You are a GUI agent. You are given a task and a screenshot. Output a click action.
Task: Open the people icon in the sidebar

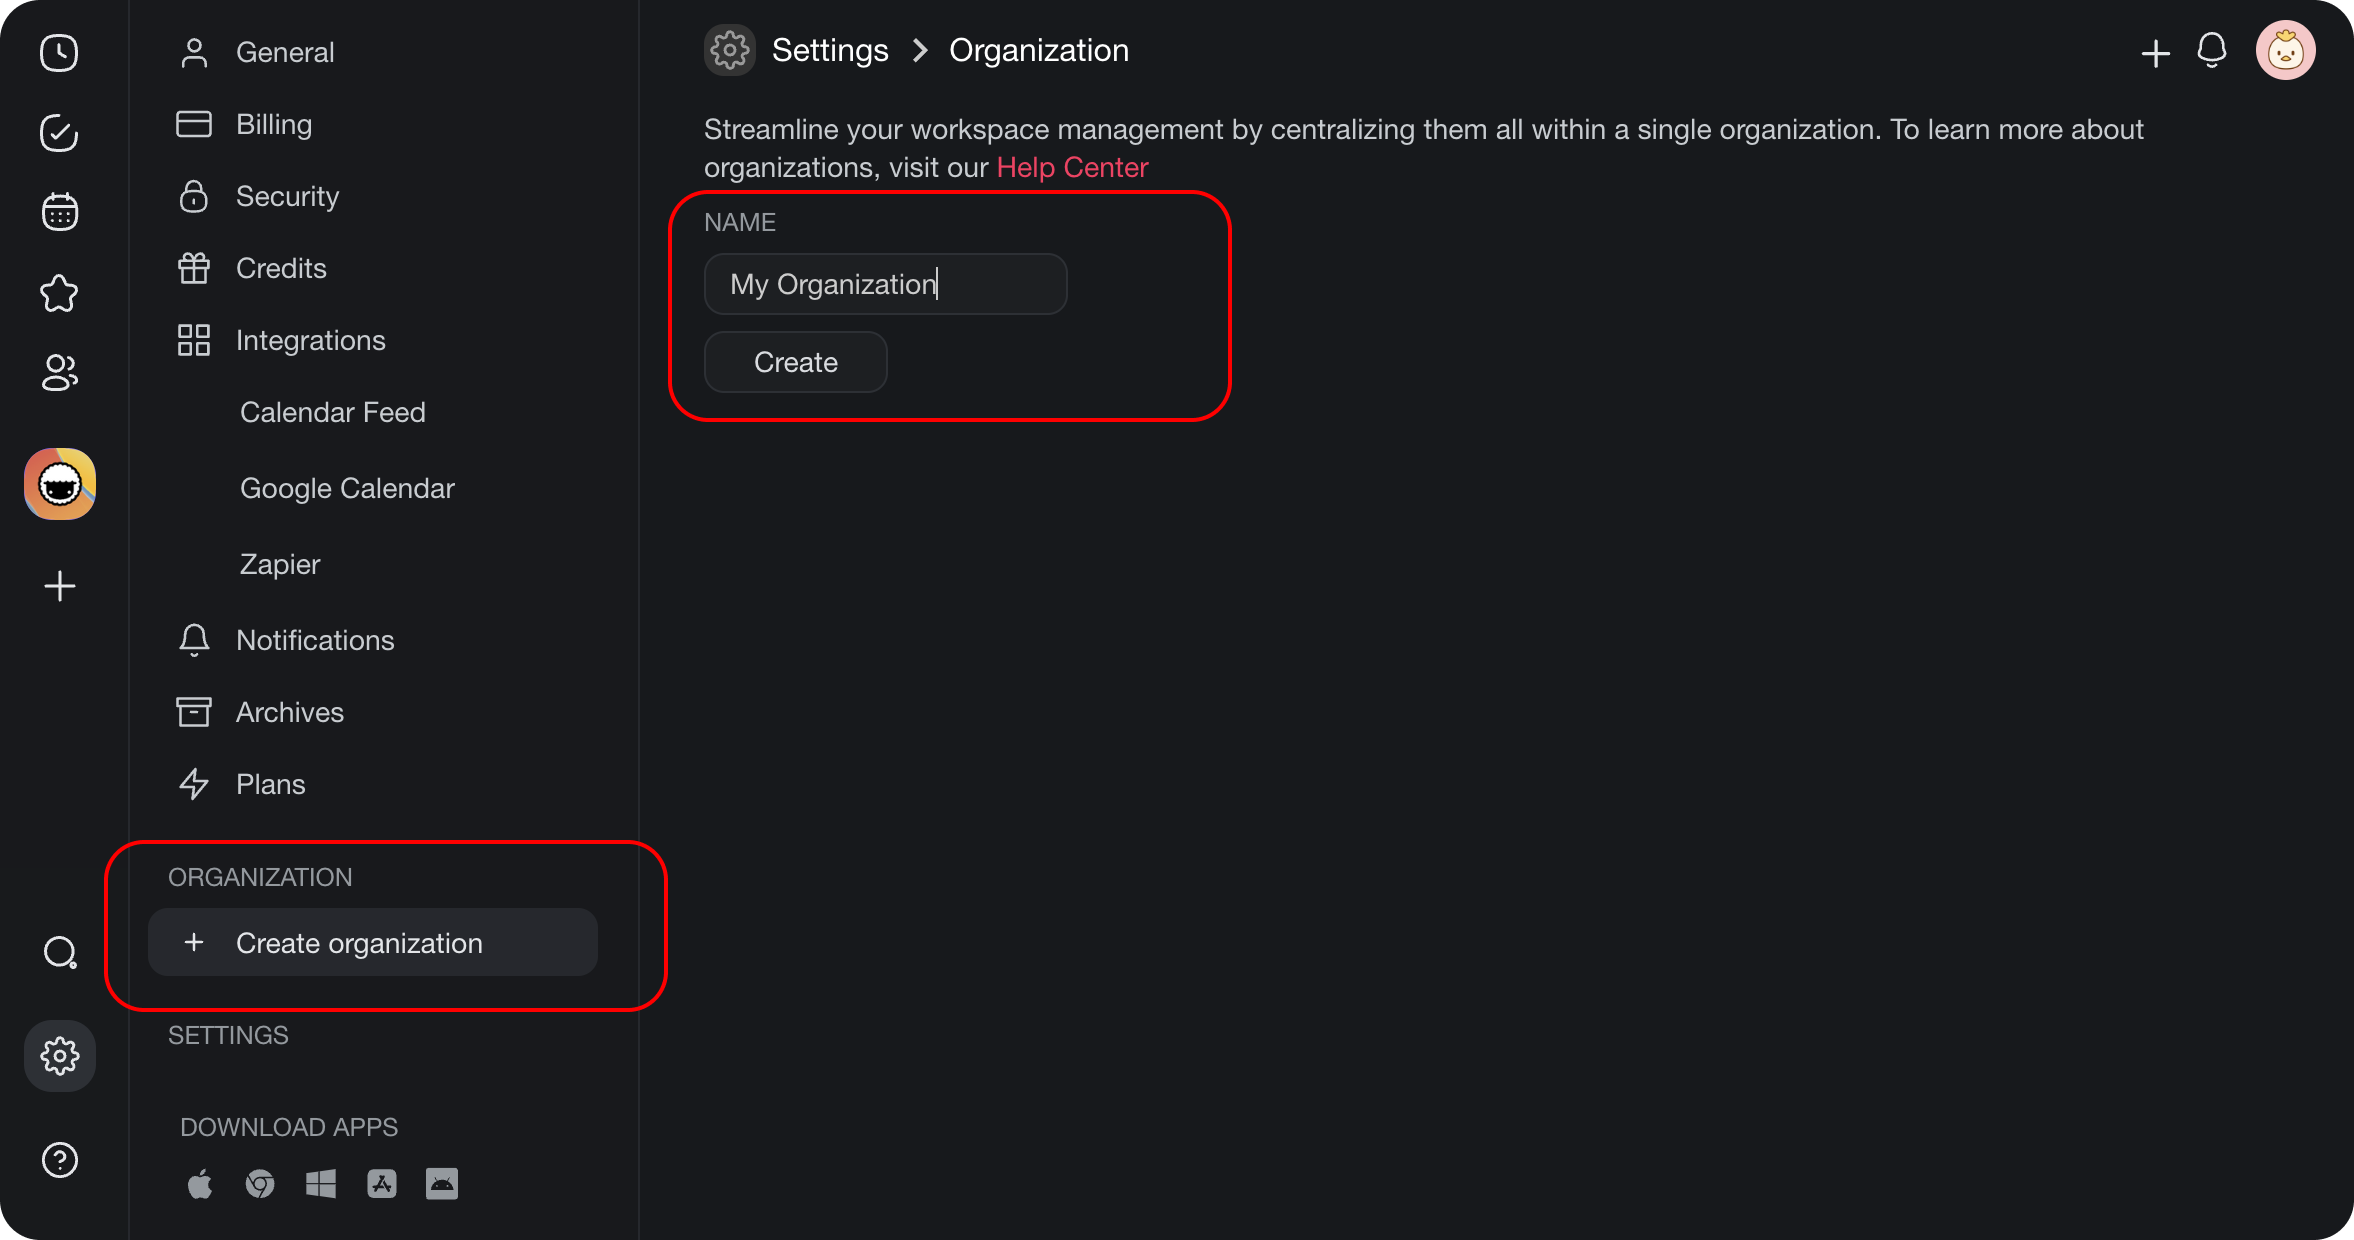tap(59, 373)
